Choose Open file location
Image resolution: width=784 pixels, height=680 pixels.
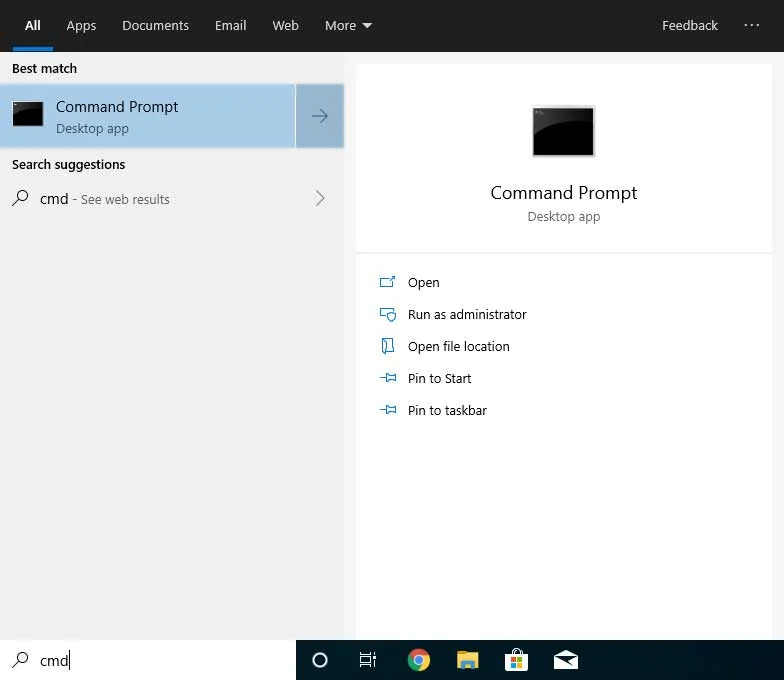tap(458, 346)
